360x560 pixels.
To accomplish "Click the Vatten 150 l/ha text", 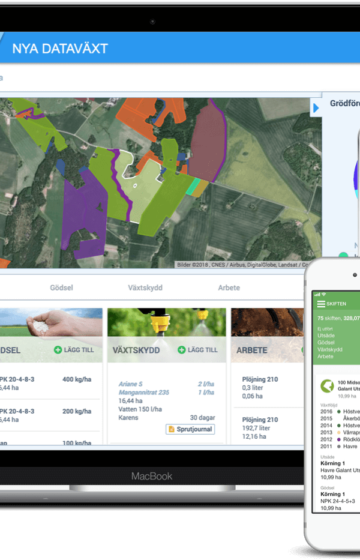I will tap(140, 409).
